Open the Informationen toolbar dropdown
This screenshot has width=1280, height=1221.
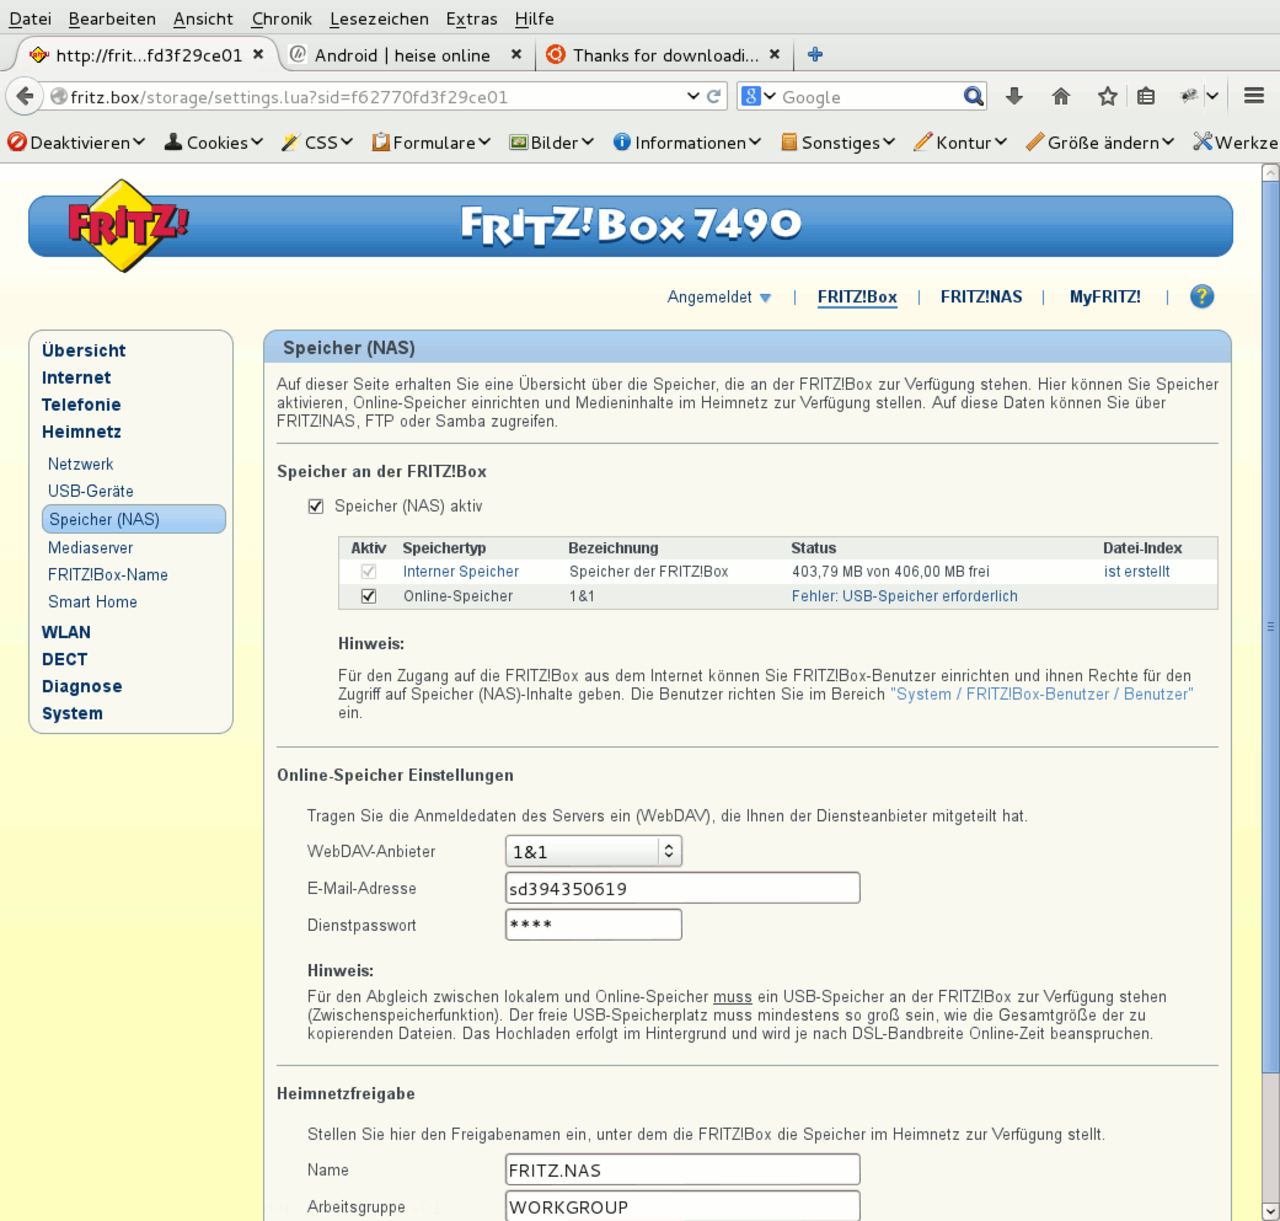(x=687, y=142)
